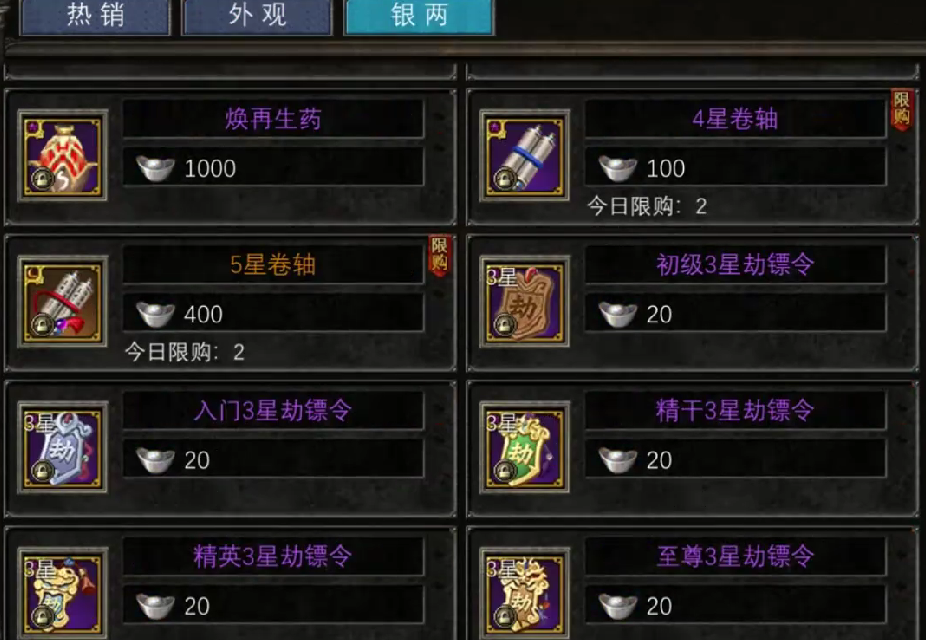Image resolution: width=926 pixels, height=640 pixels.
Task: Select the 精干3星劫镖令 green token icon
Action: (524, 448)
